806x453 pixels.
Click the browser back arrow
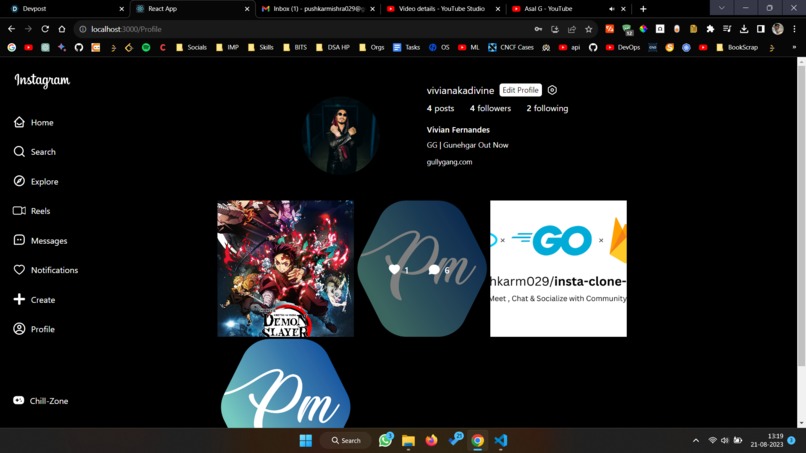tap(11, 29)
